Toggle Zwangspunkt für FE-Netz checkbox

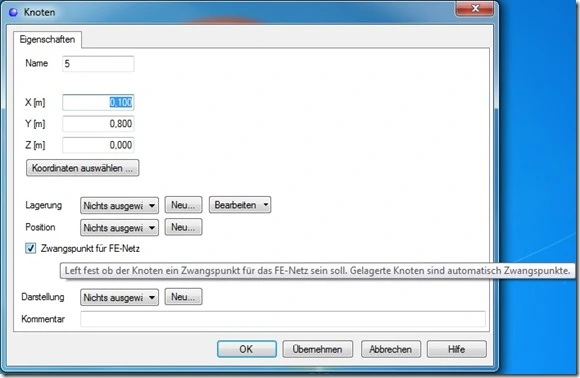31,248
